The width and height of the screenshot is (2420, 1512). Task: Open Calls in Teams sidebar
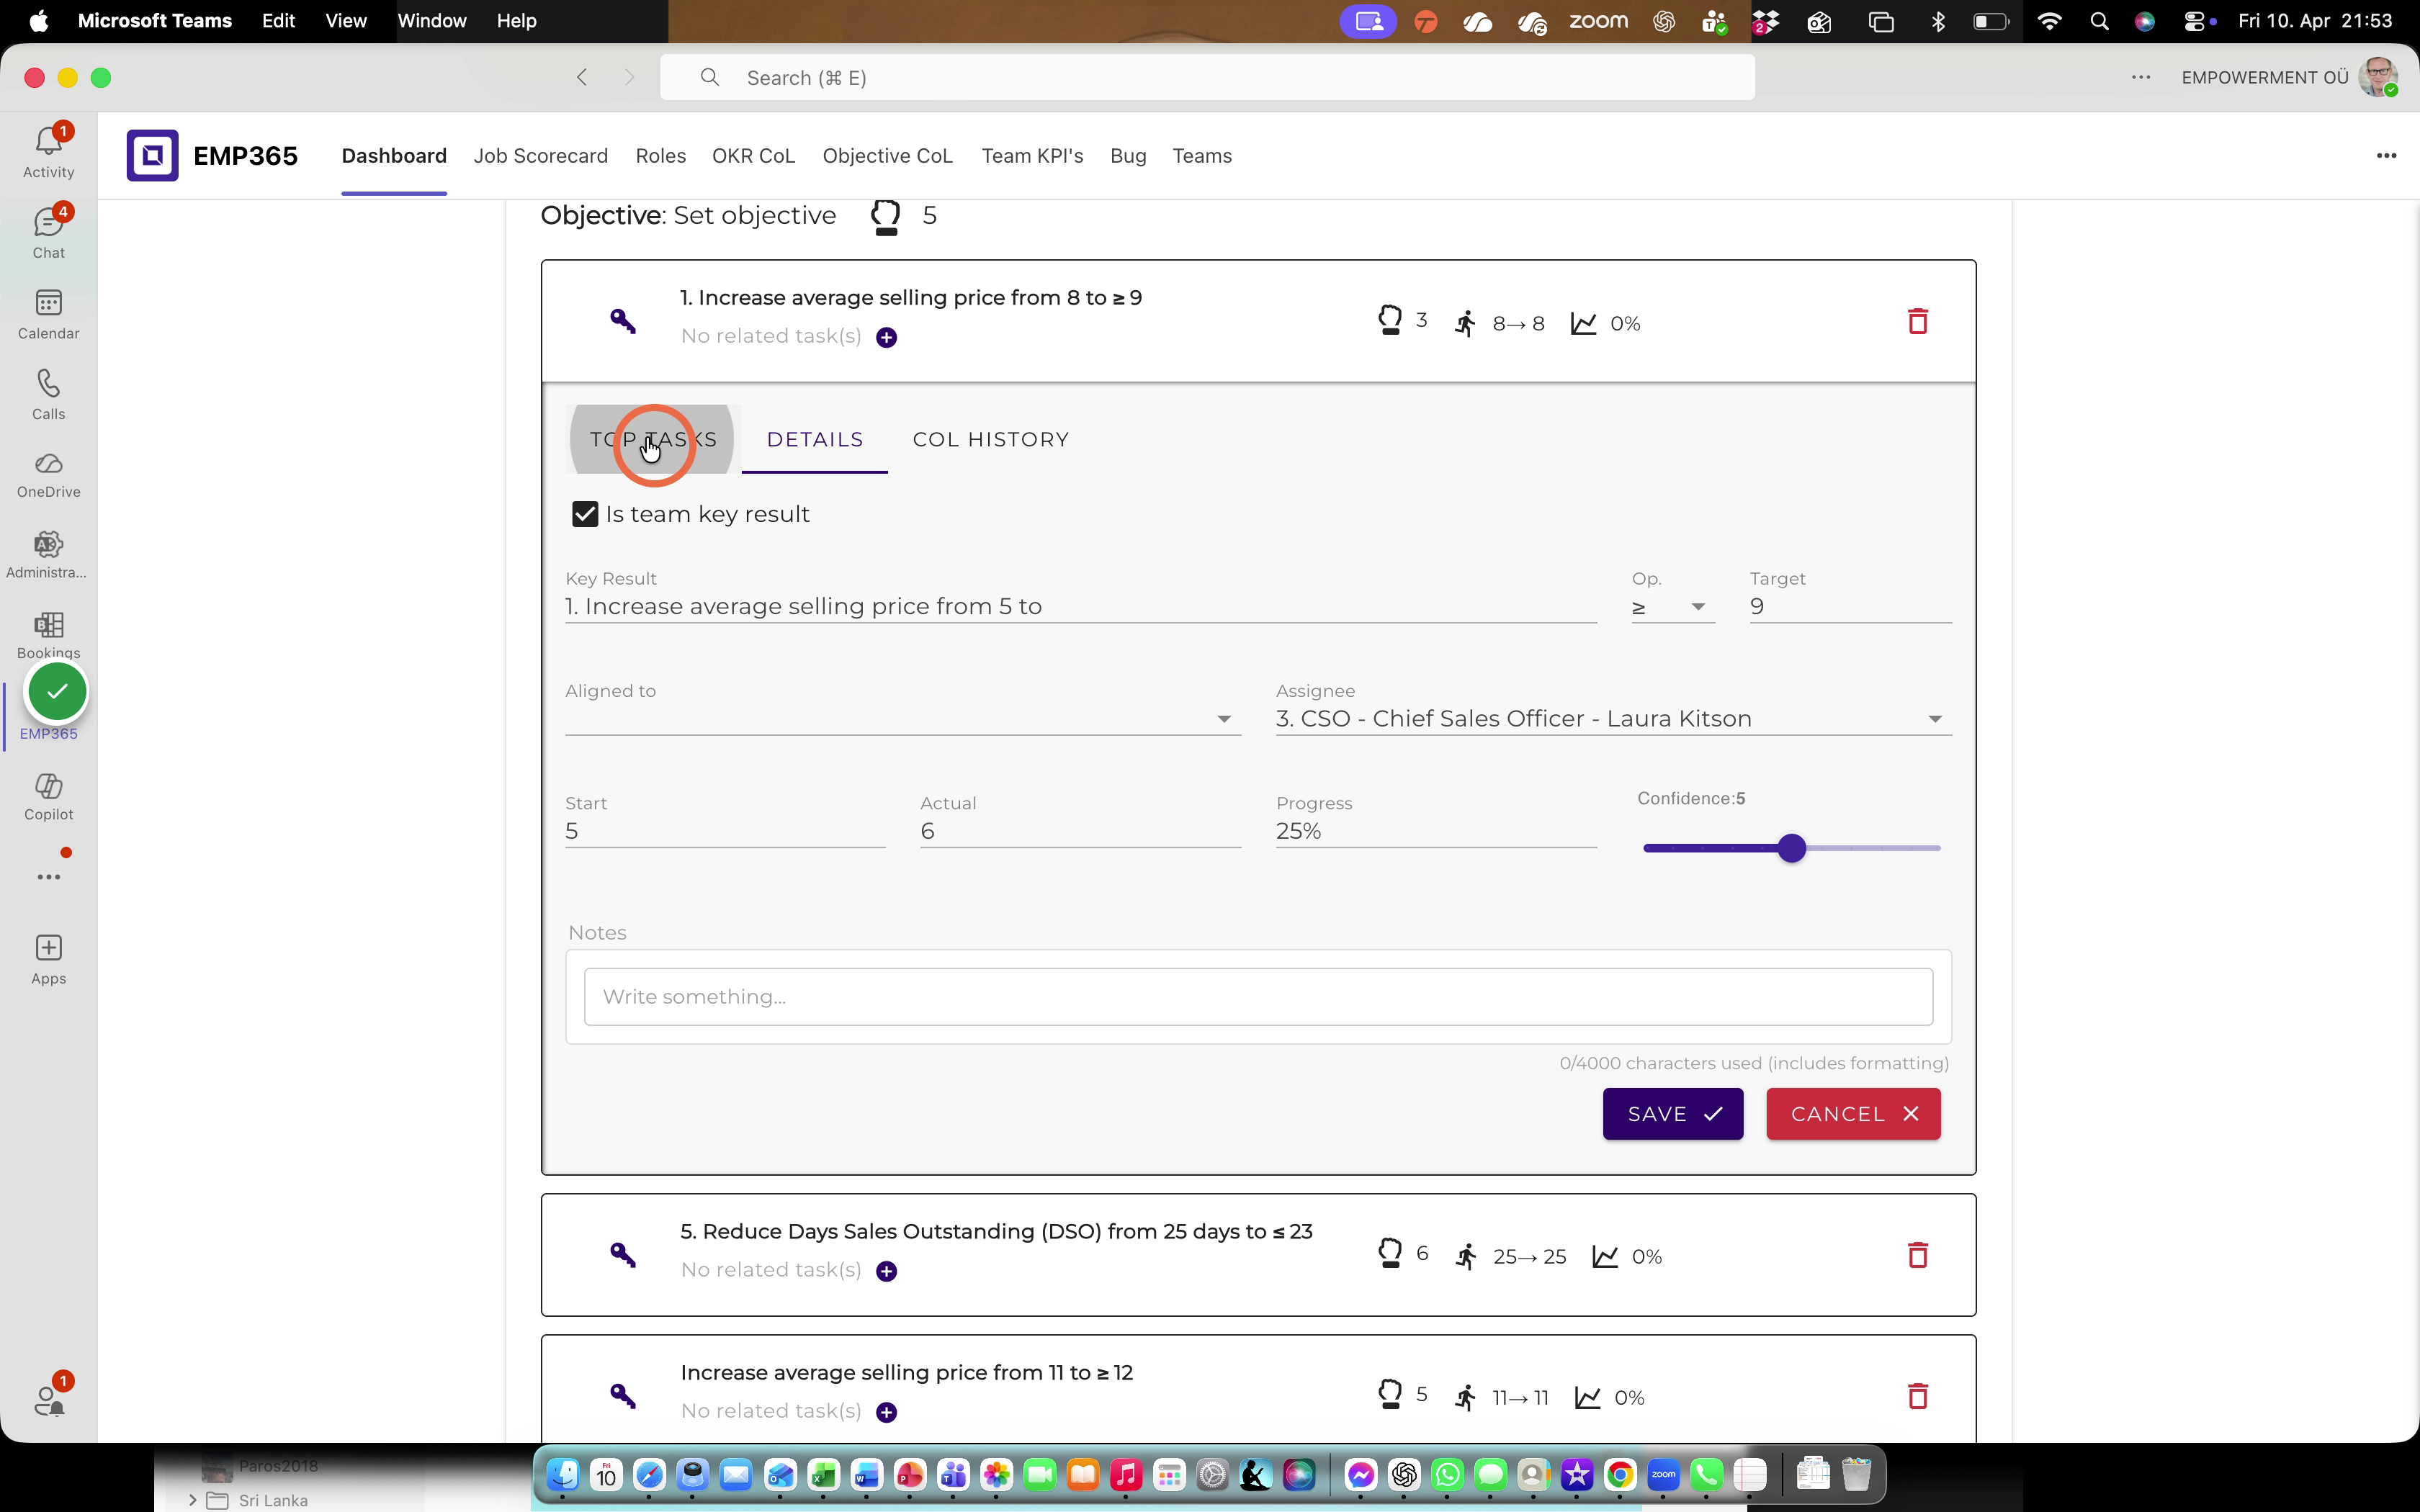pos(48,395)
